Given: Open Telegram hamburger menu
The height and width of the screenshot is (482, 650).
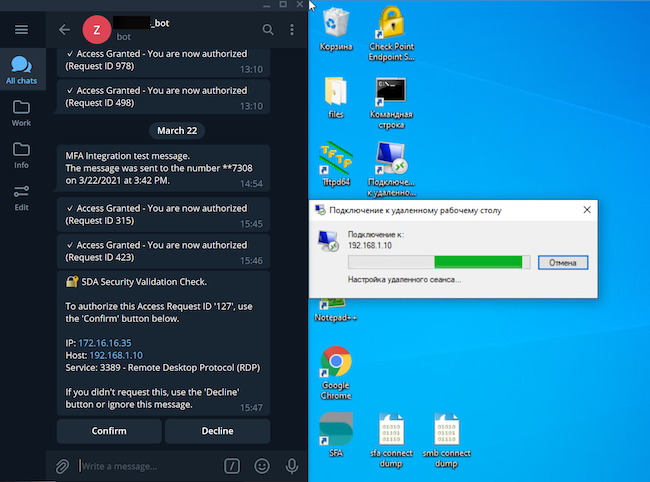Looking at the screenshot, I should 21,29.
